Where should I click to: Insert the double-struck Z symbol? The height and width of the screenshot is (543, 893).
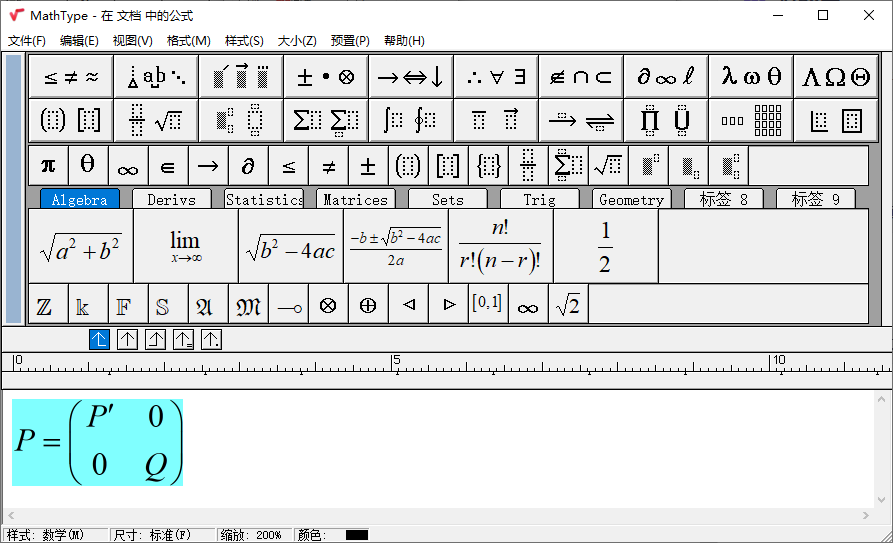48,304
